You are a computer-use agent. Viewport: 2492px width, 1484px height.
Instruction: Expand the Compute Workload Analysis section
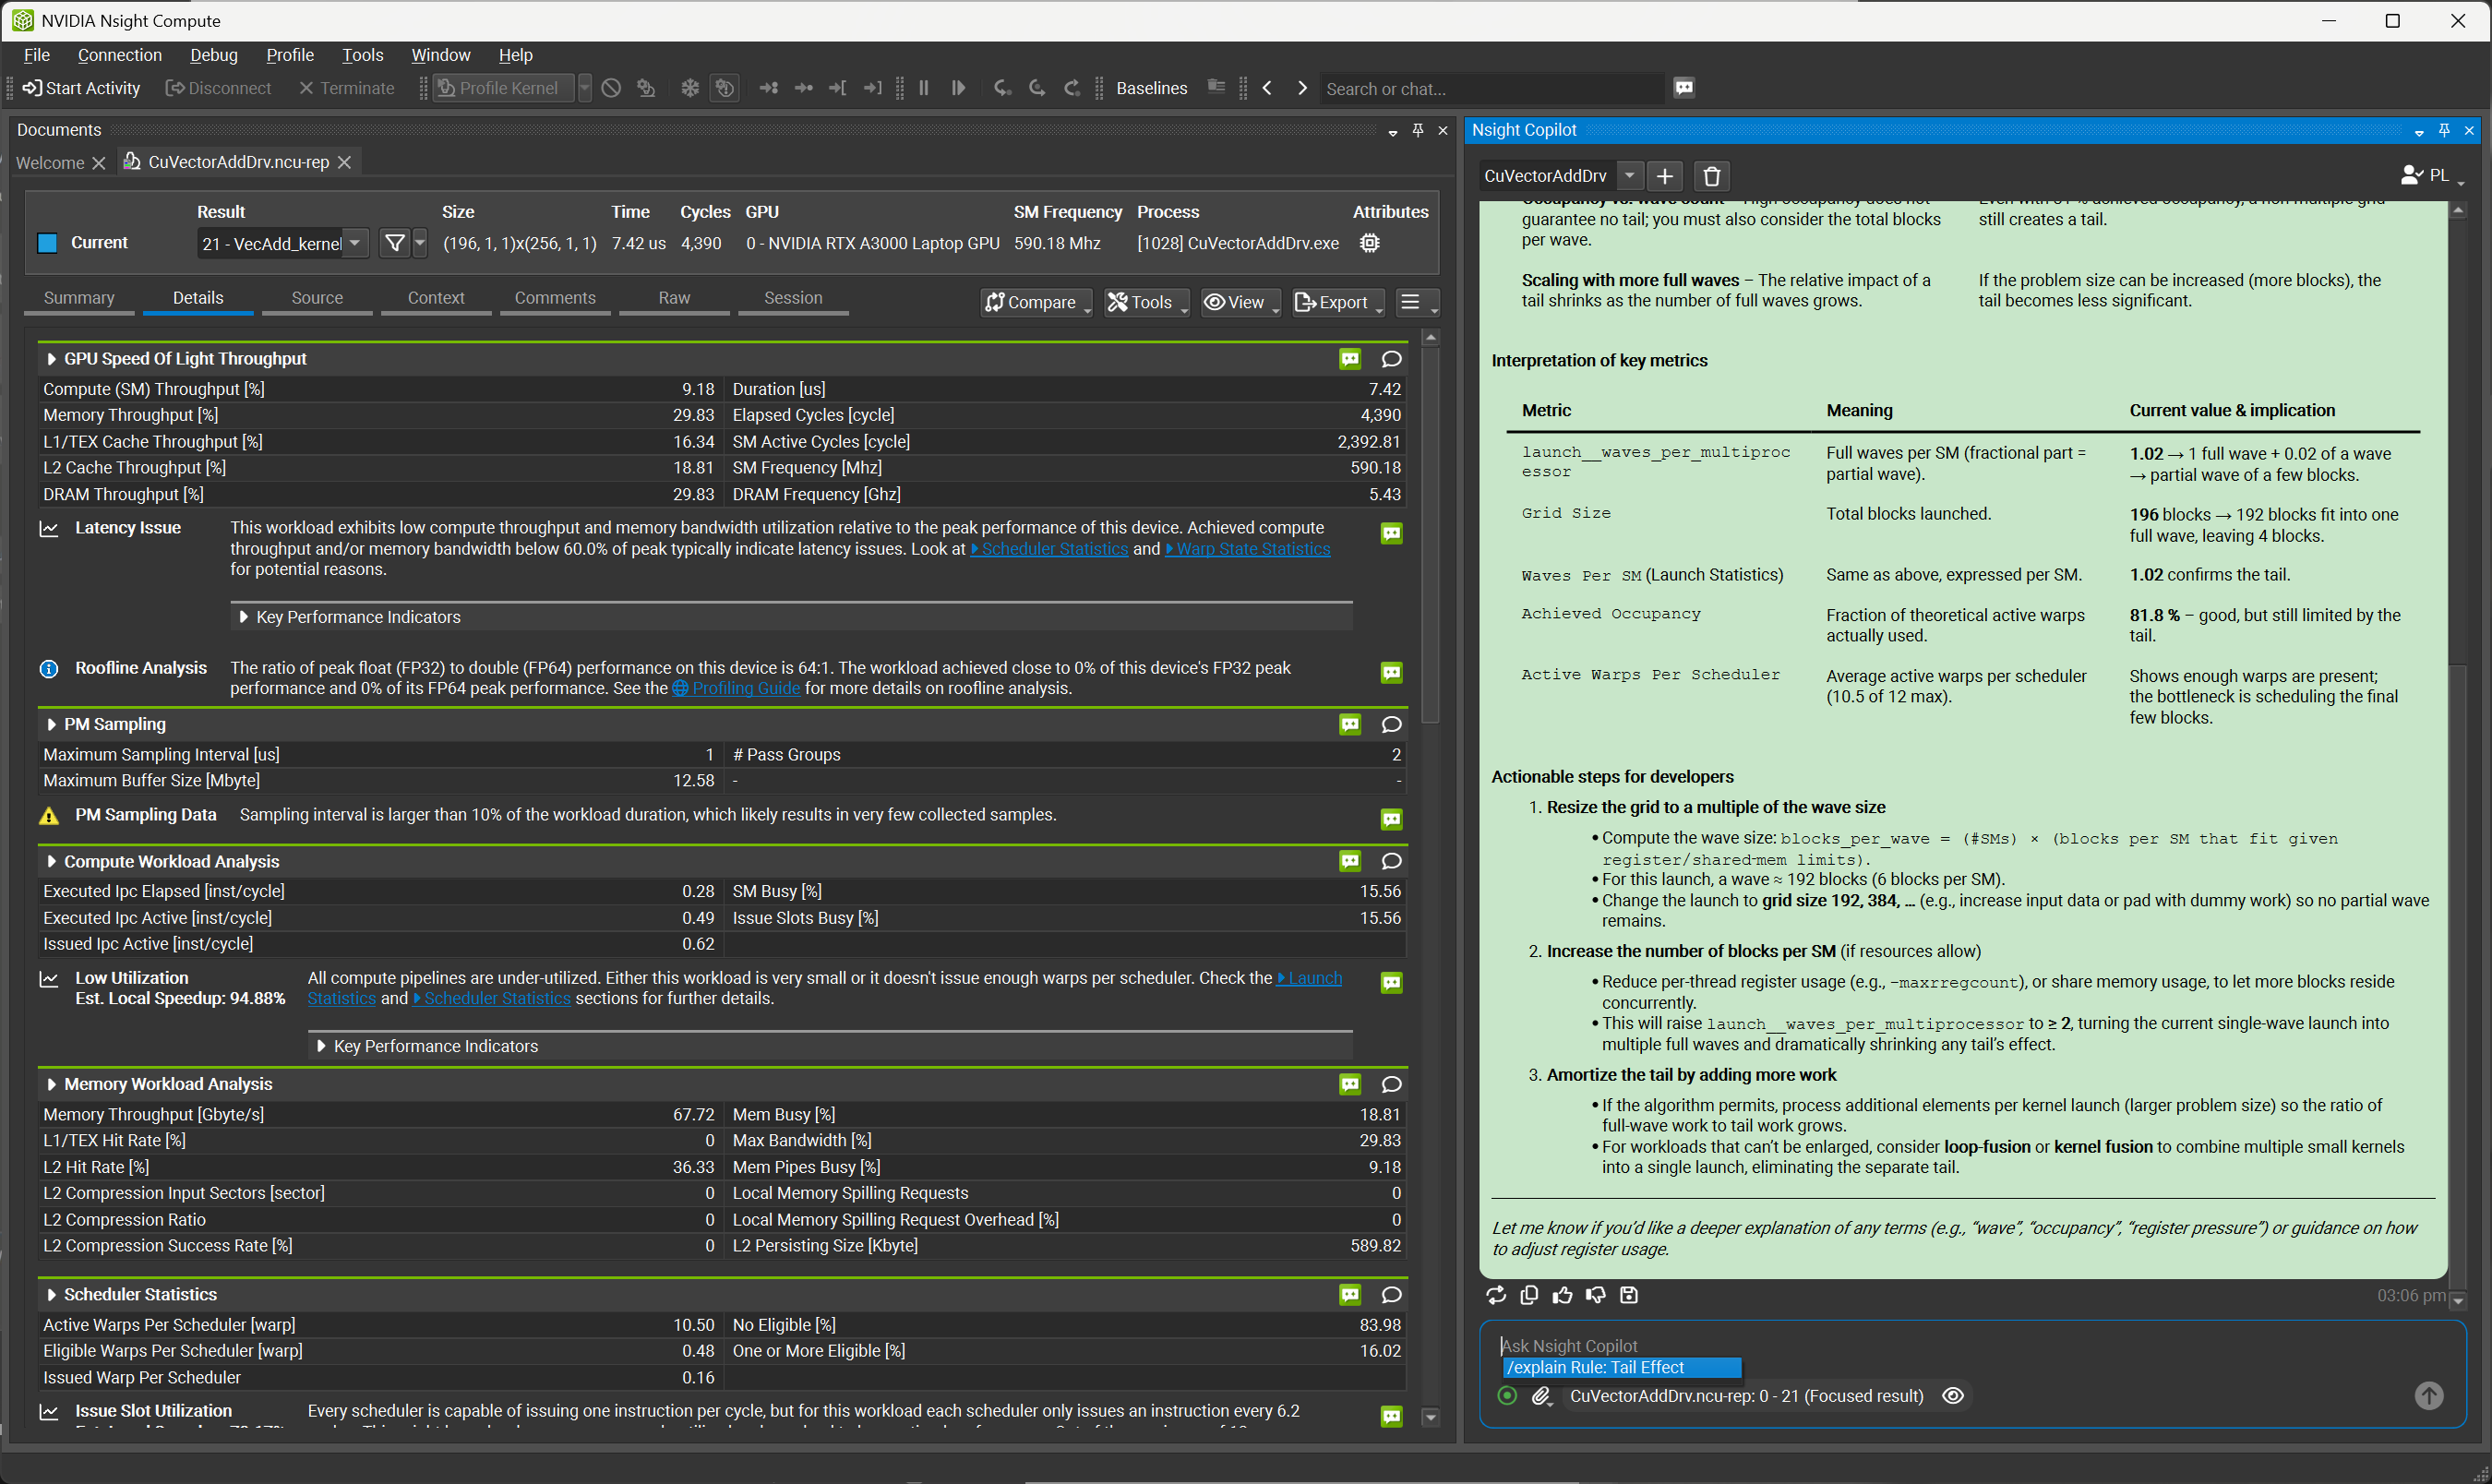click(x=51, y=862)
